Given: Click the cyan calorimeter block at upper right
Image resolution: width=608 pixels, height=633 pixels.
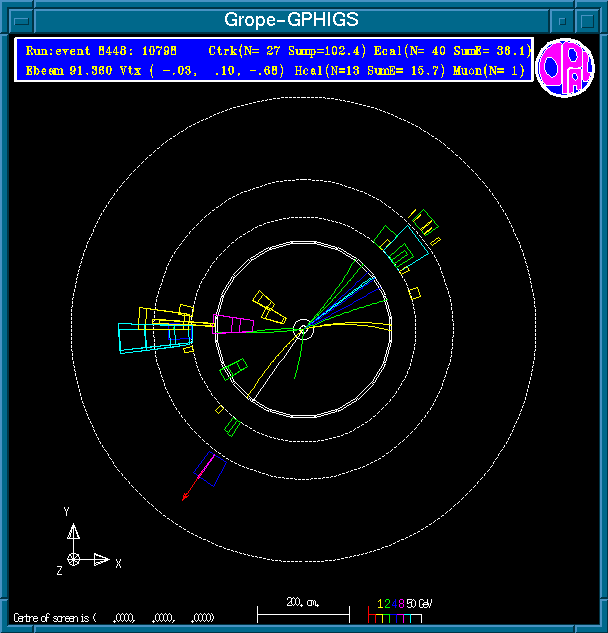Looking at the screenshot, I should coord(410,246).
